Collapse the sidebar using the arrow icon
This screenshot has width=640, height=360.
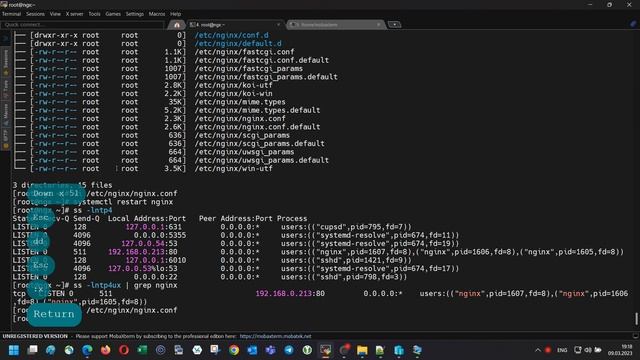pyautogui.click(x=5, y=39)
